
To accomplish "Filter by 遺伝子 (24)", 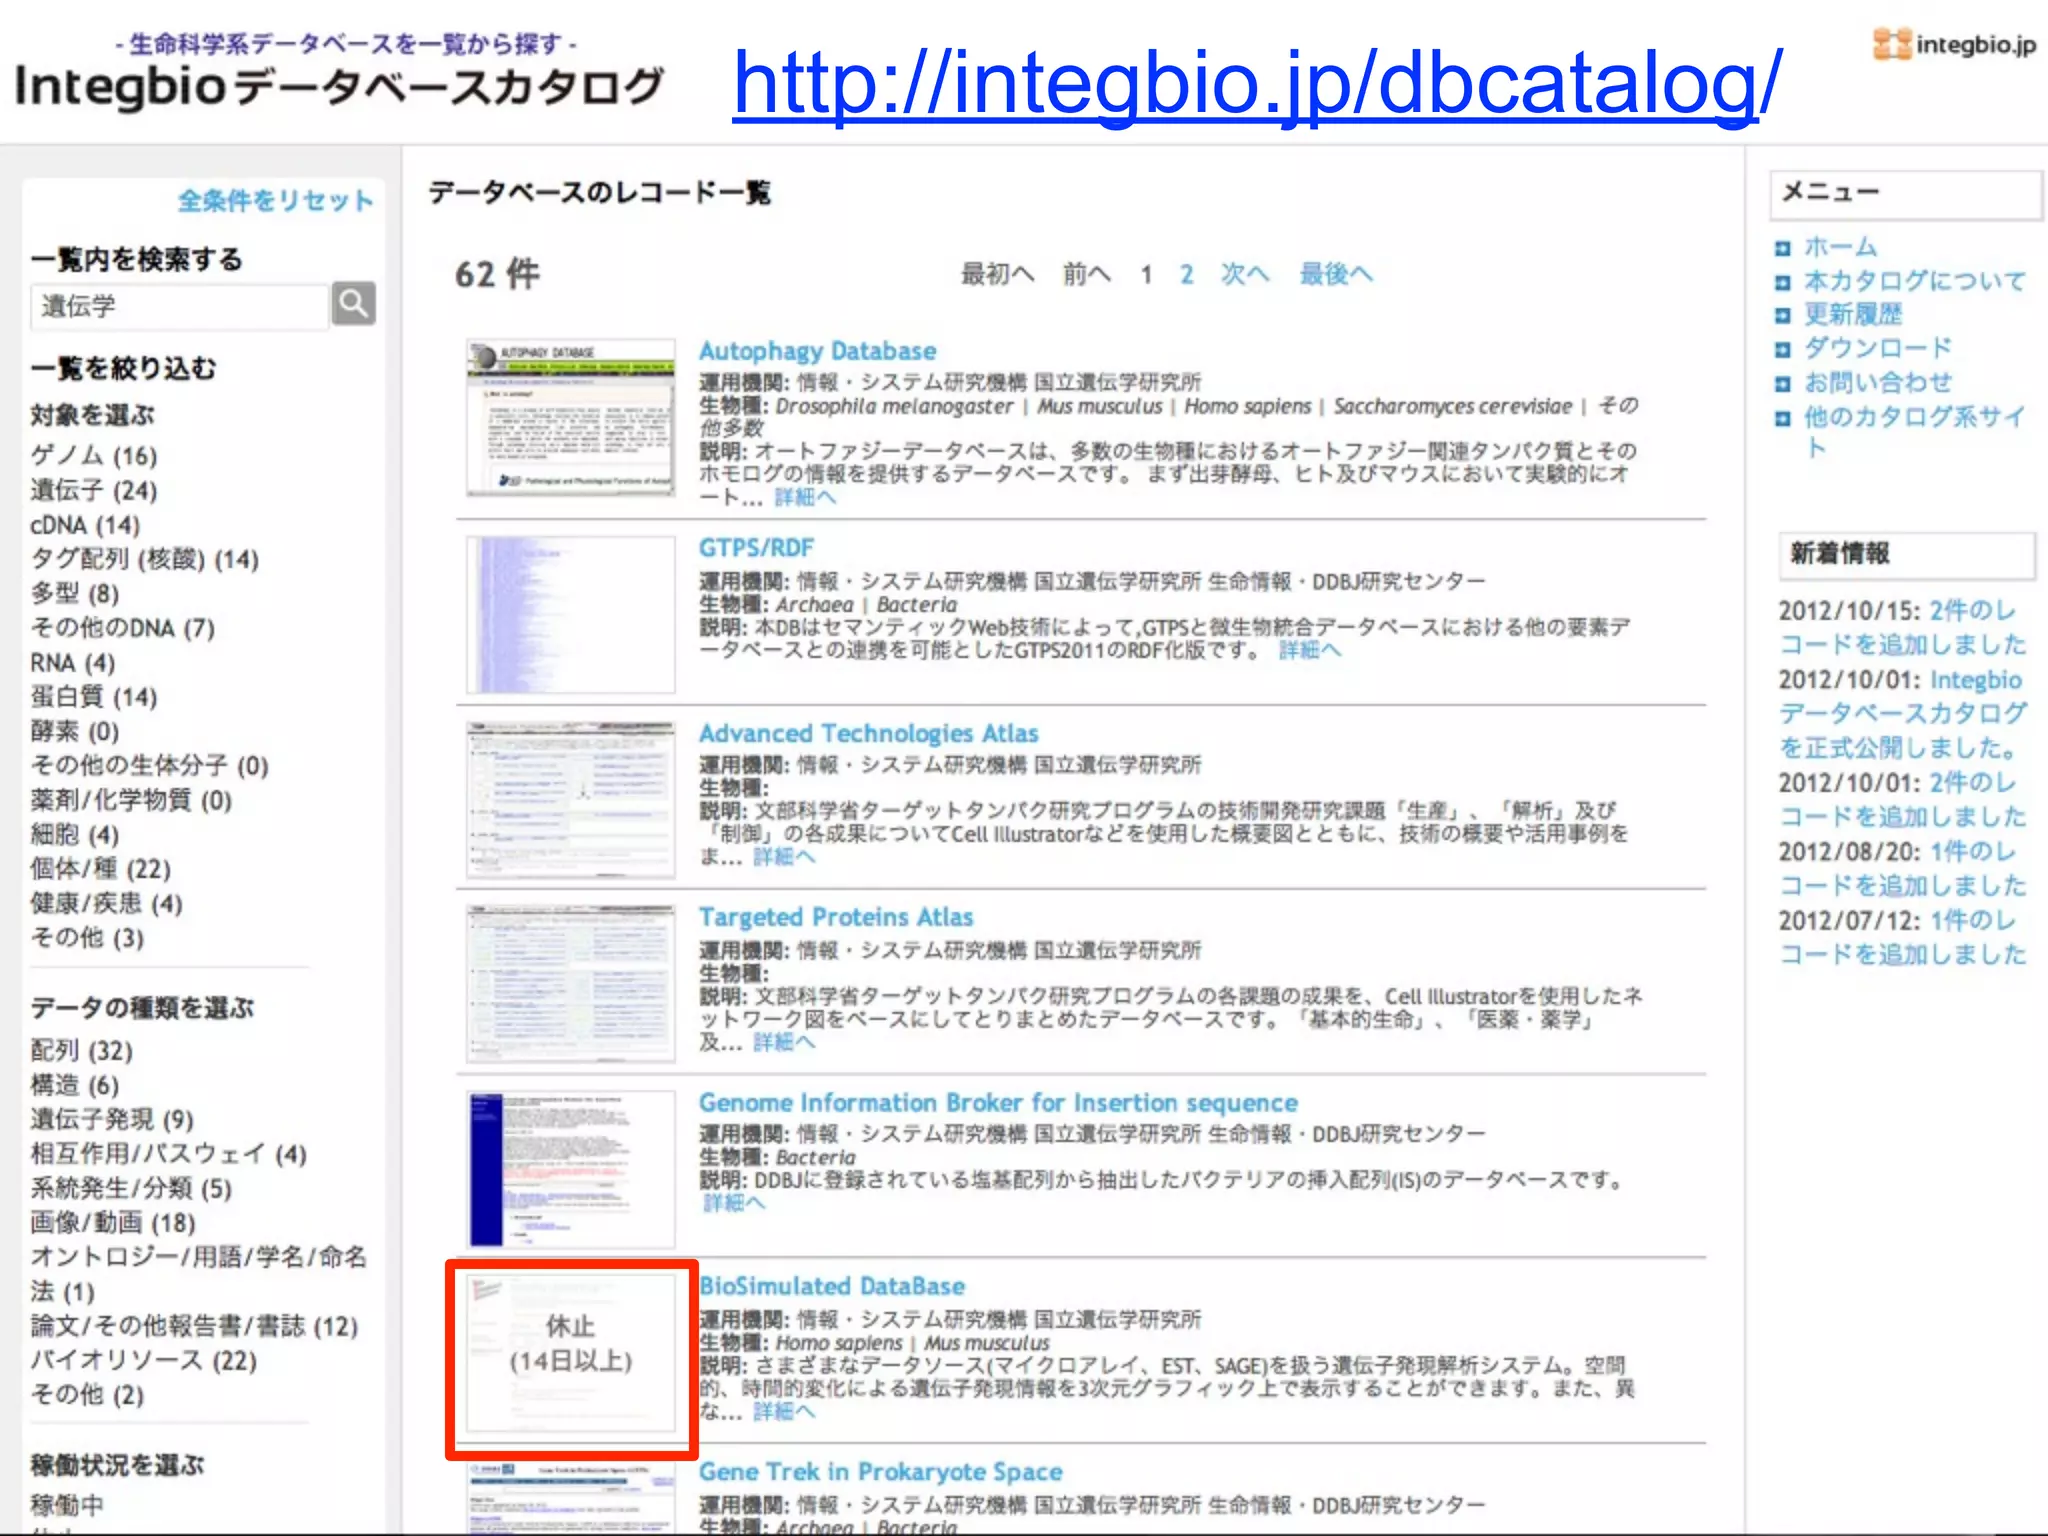I will click(94, 490).
